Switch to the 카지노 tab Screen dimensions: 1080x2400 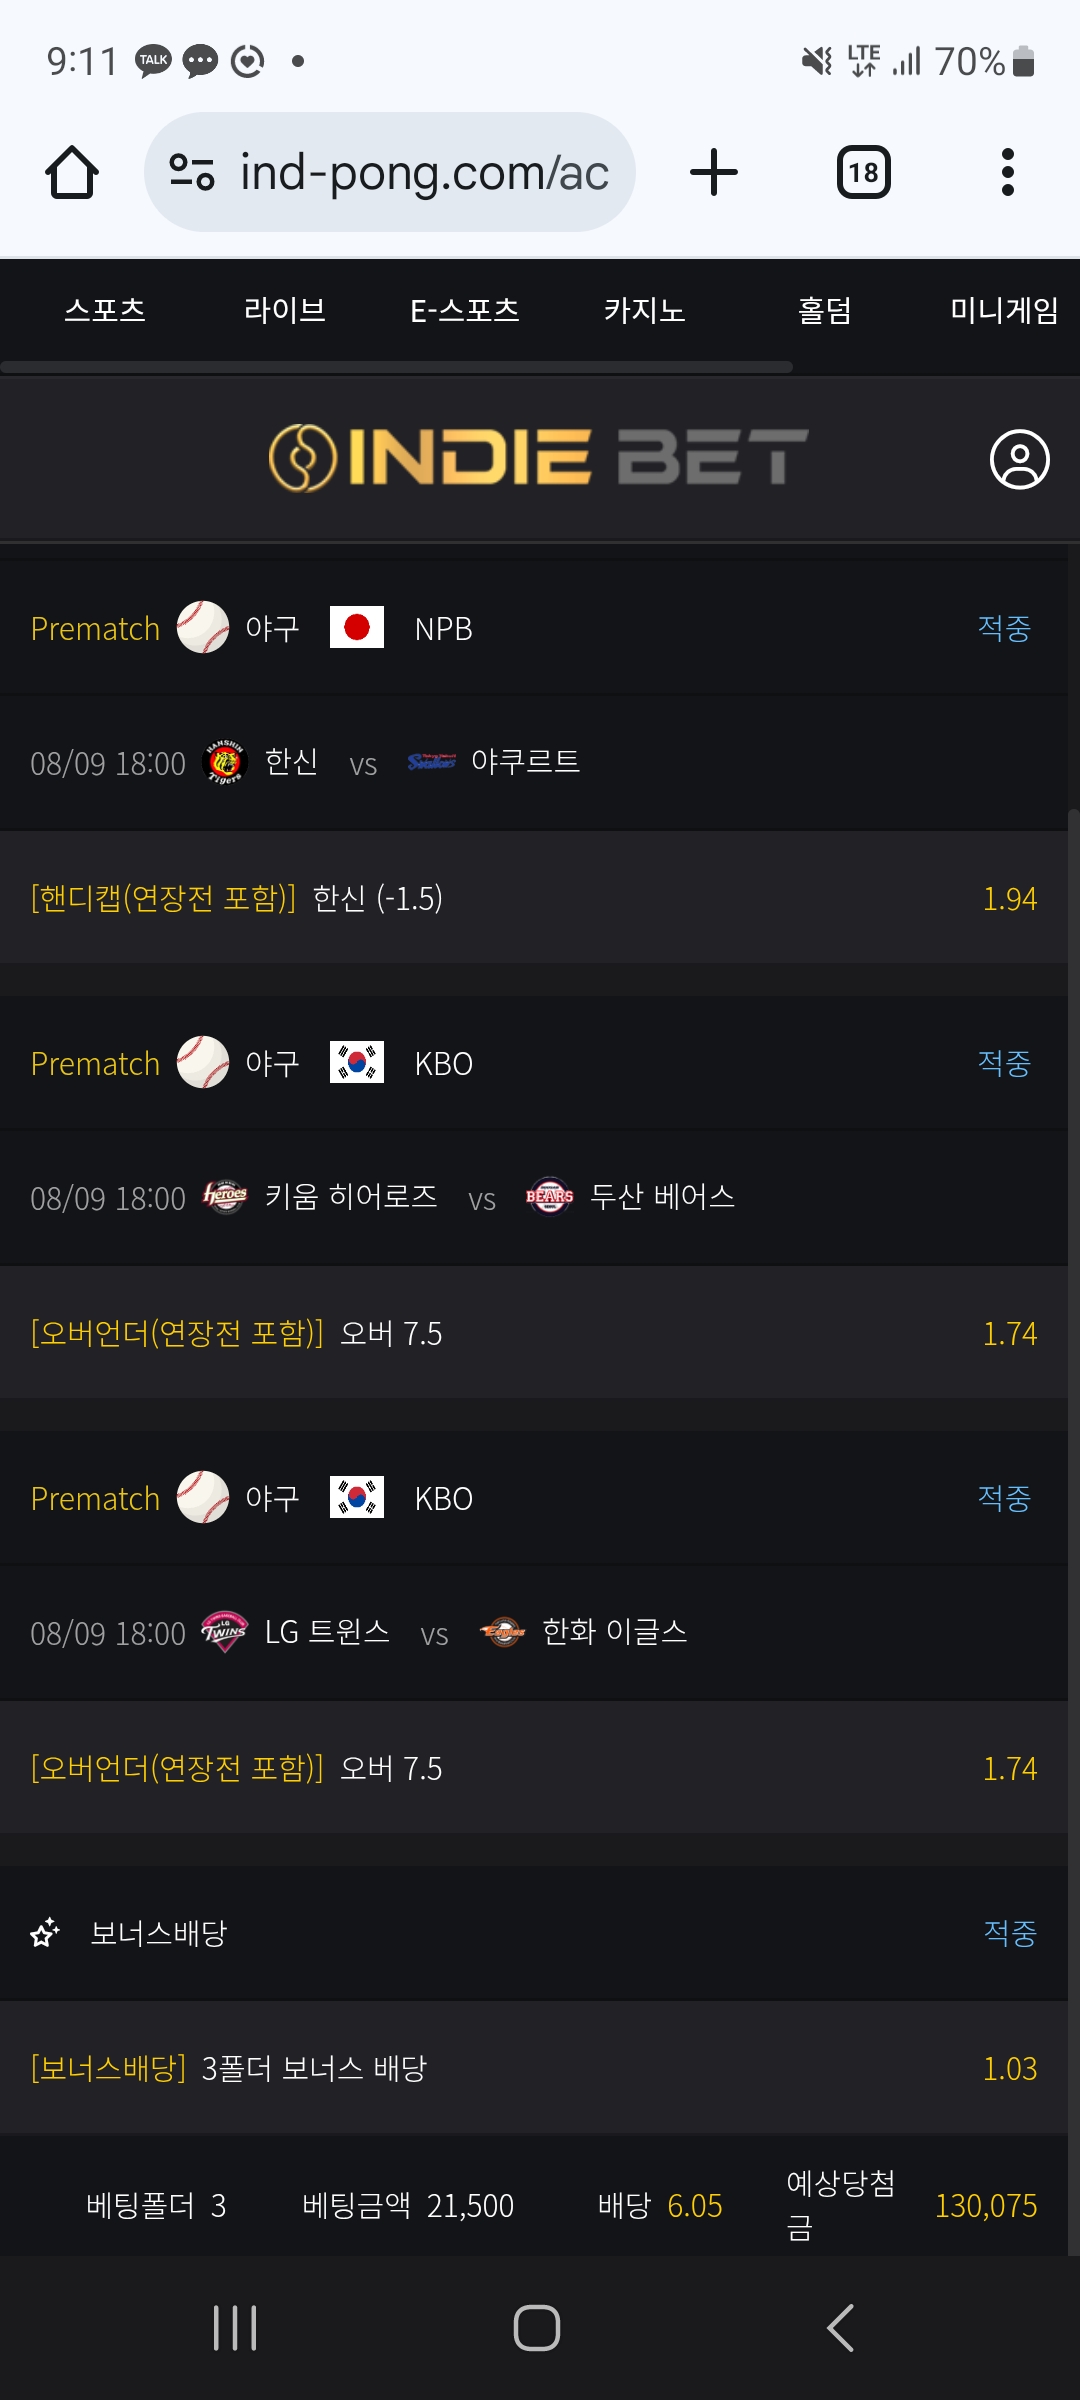point(645,310)
